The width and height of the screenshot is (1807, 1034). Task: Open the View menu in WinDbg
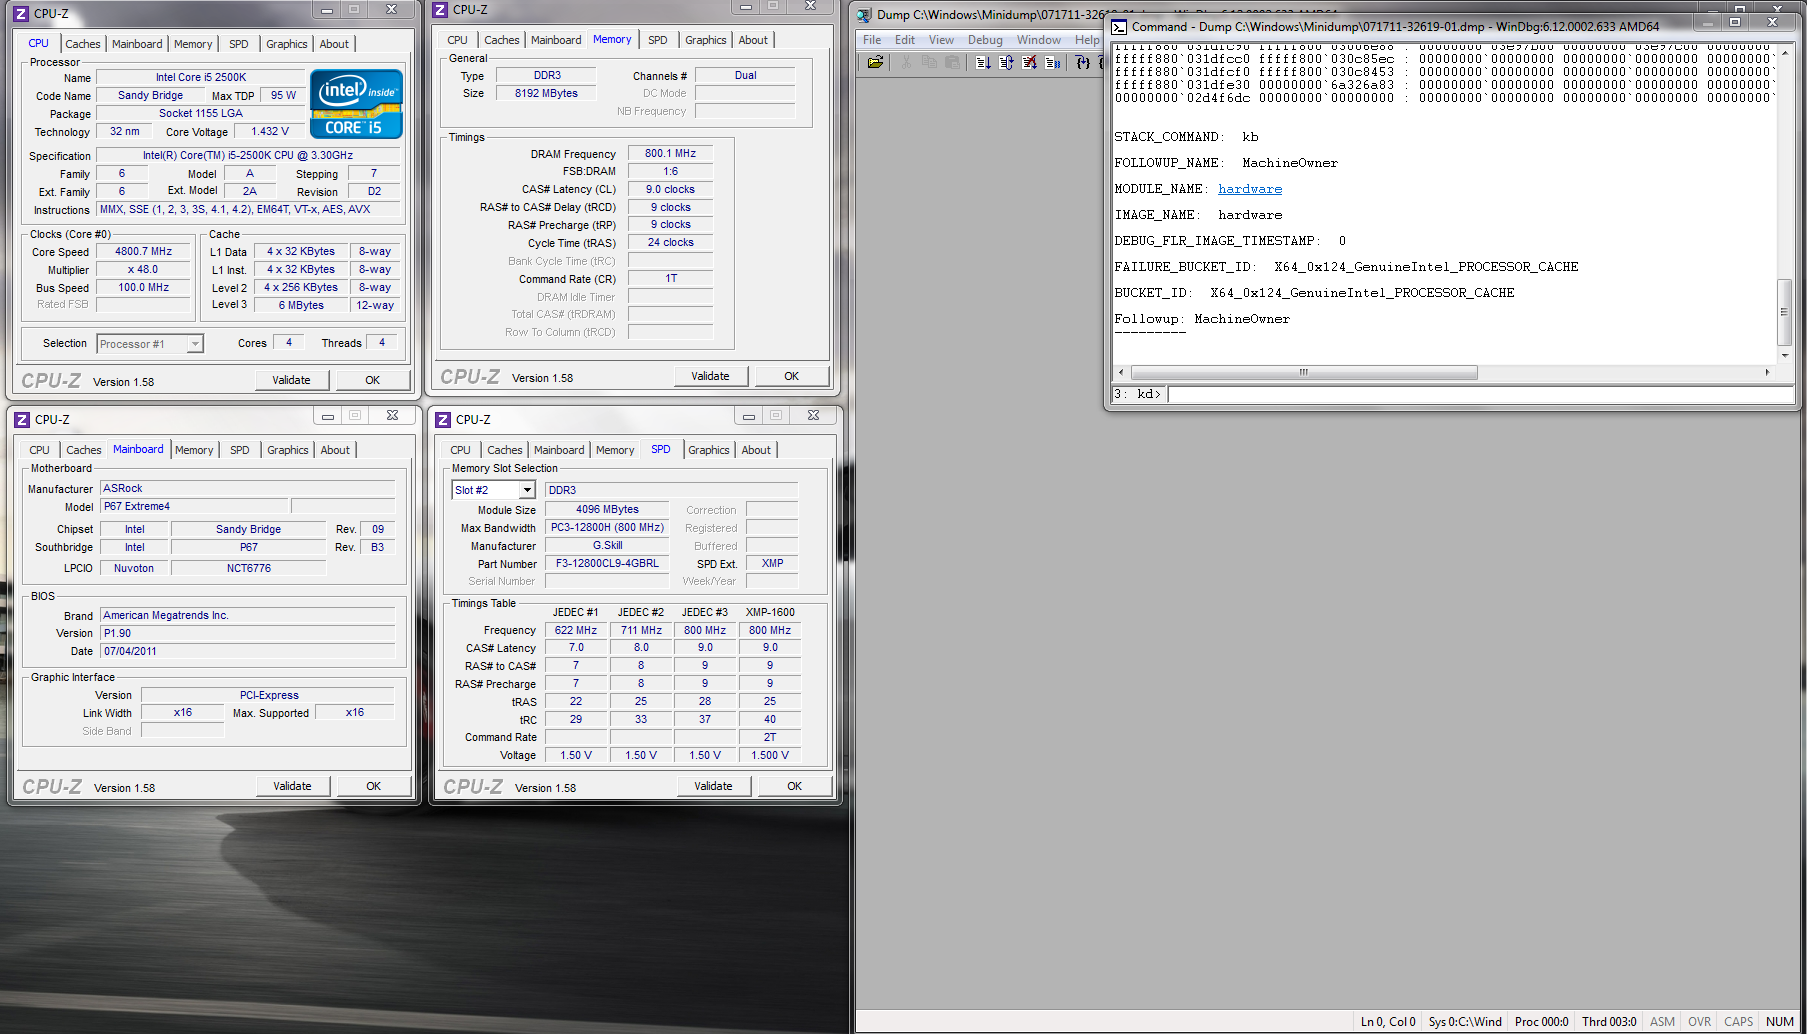pos(941,40)
